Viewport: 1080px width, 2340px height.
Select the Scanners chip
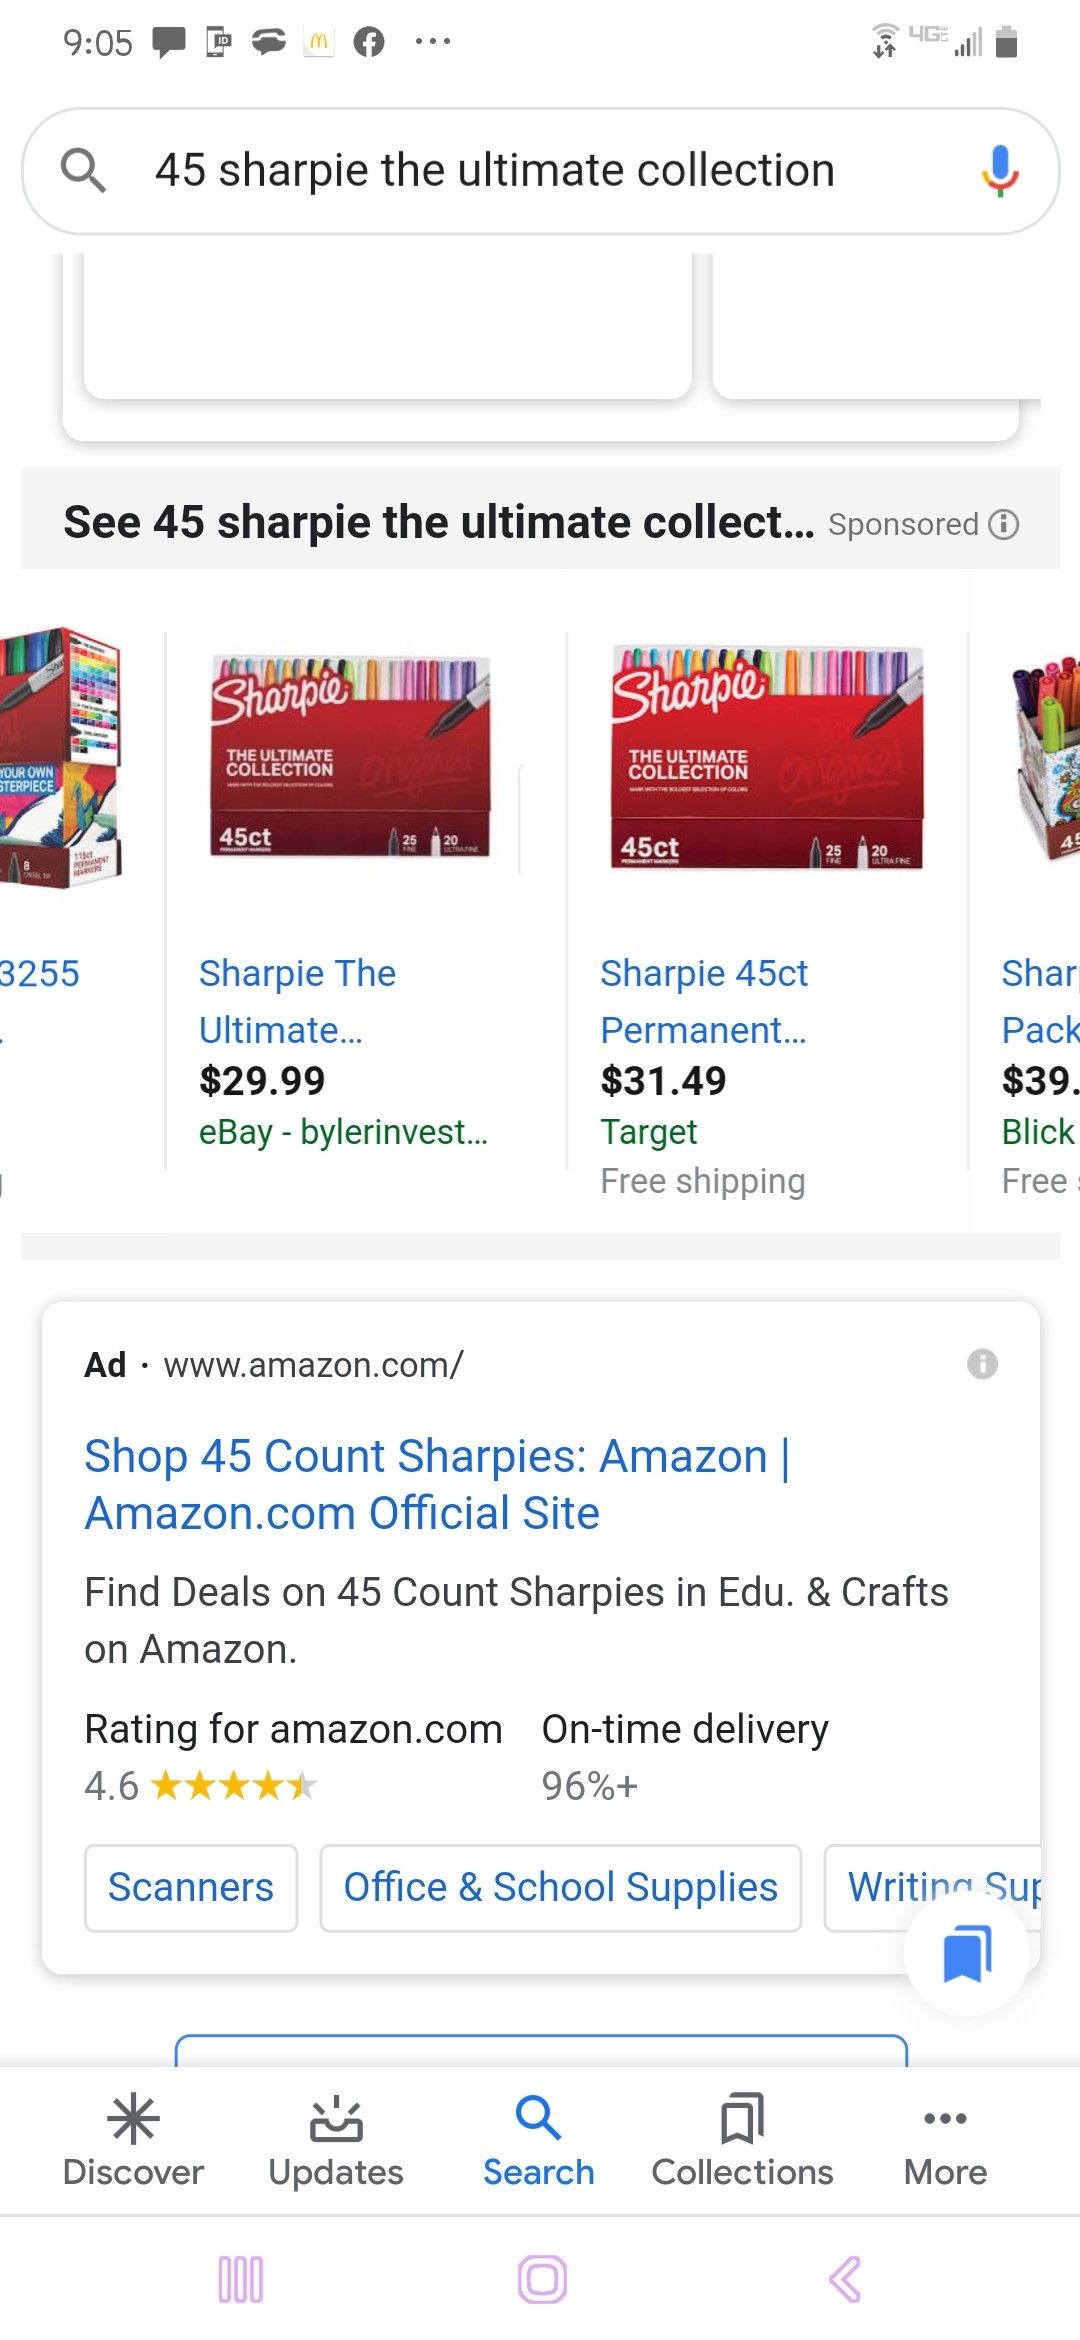click(x=191, y=1888)
